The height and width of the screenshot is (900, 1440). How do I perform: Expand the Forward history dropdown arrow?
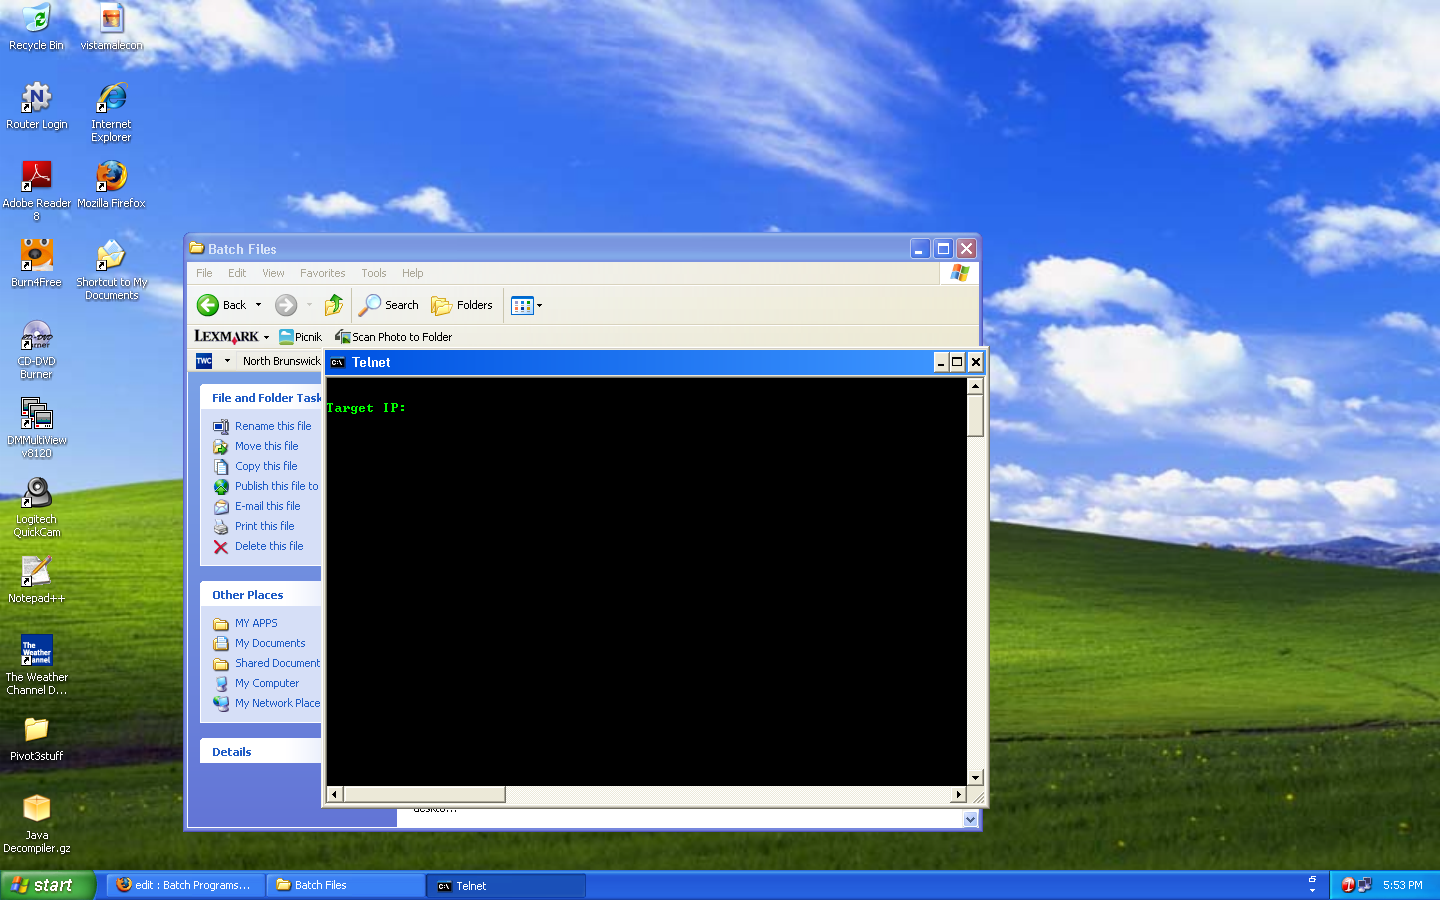(309, 305)
